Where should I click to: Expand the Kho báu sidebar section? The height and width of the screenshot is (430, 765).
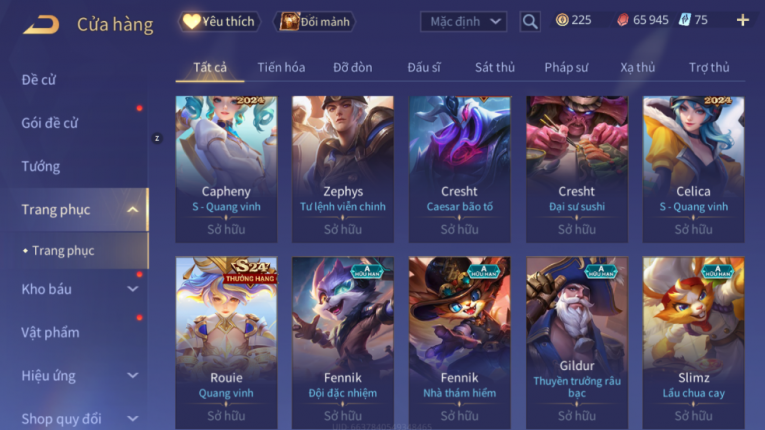tap(132, 289)
